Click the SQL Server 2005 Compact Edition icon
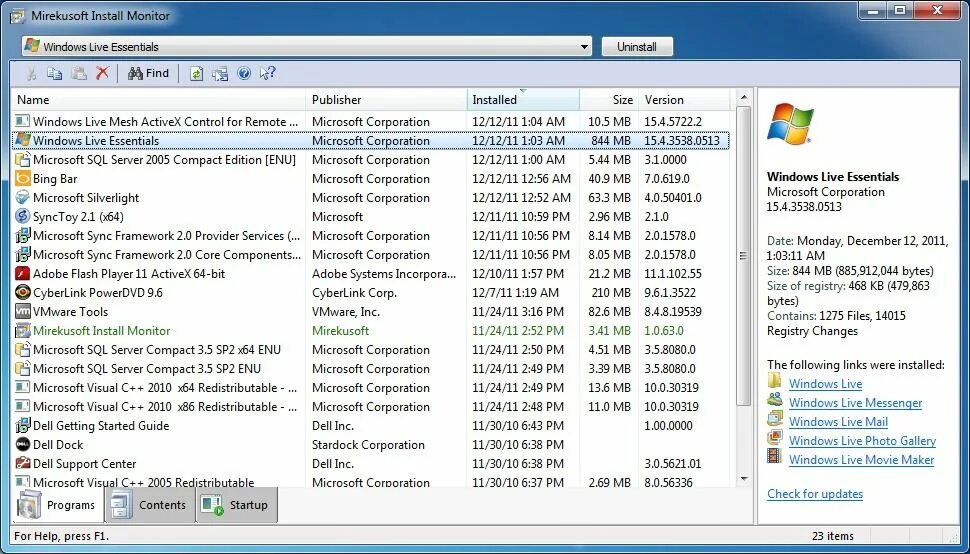The height and width of the screenshot is (554, 970). pos(23,160)
